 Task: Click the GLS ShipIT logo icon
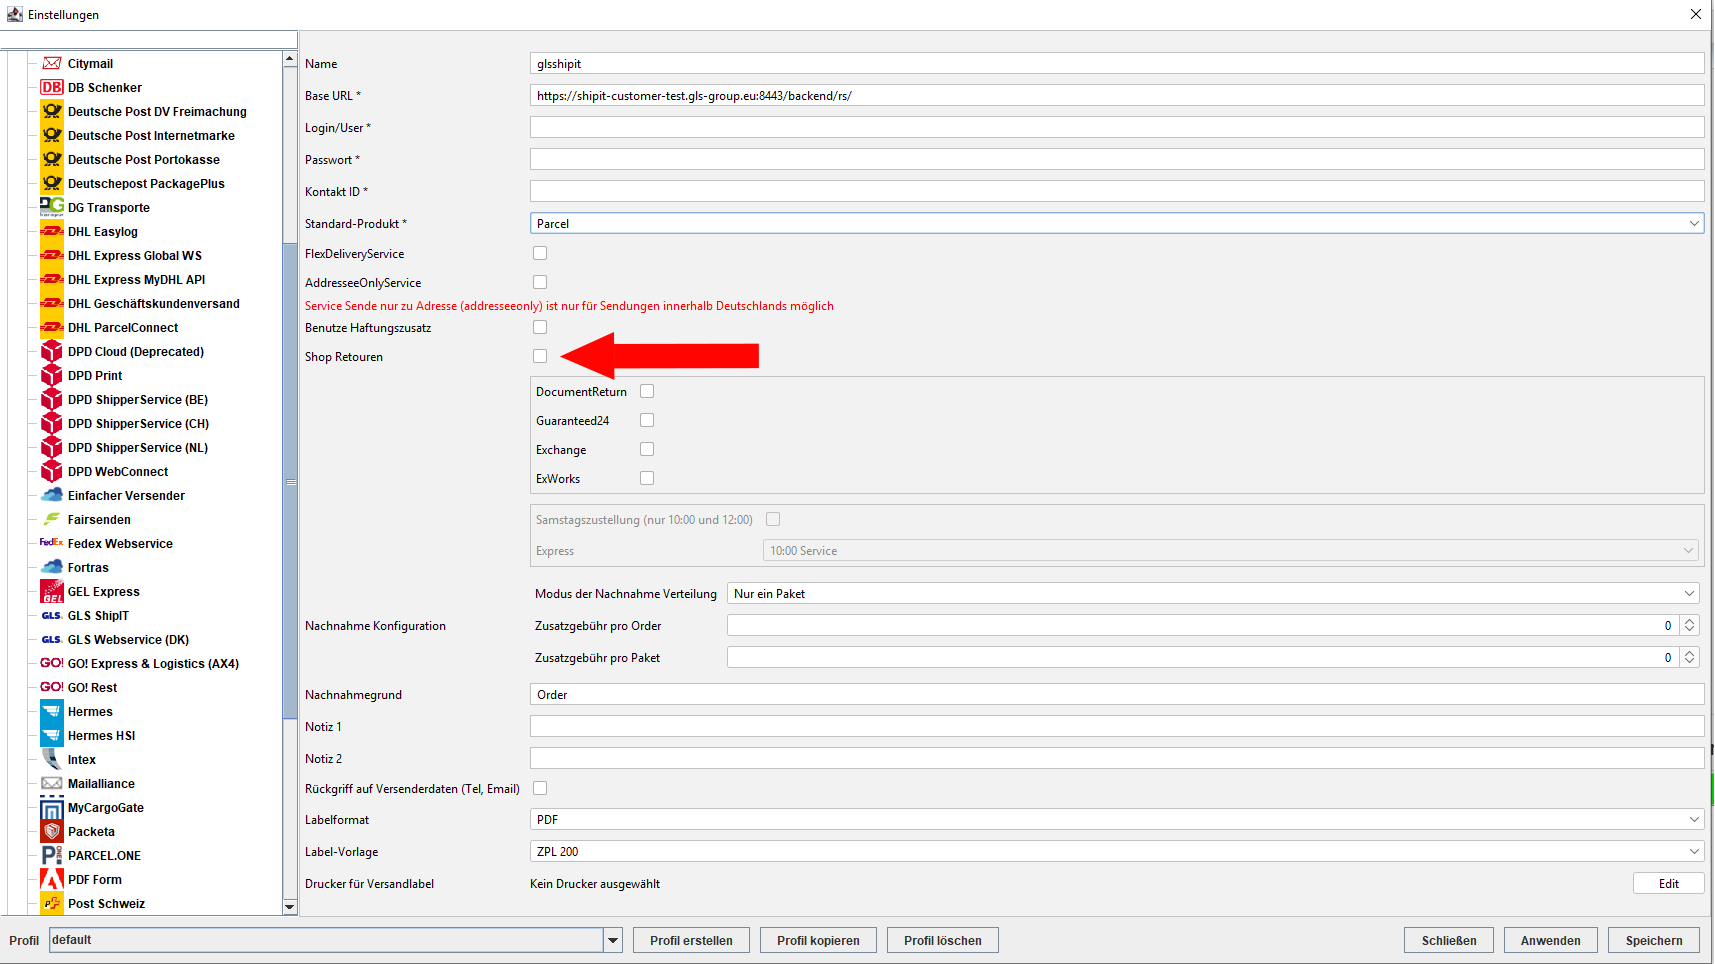click(x=52, y=615)
